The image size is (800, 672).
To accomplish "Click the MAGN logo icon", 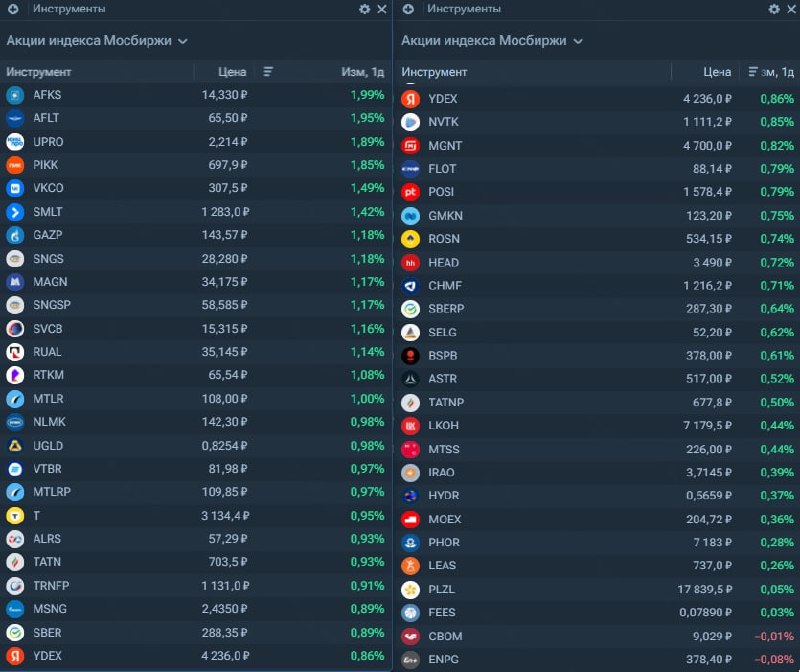I will pos(15,282).
